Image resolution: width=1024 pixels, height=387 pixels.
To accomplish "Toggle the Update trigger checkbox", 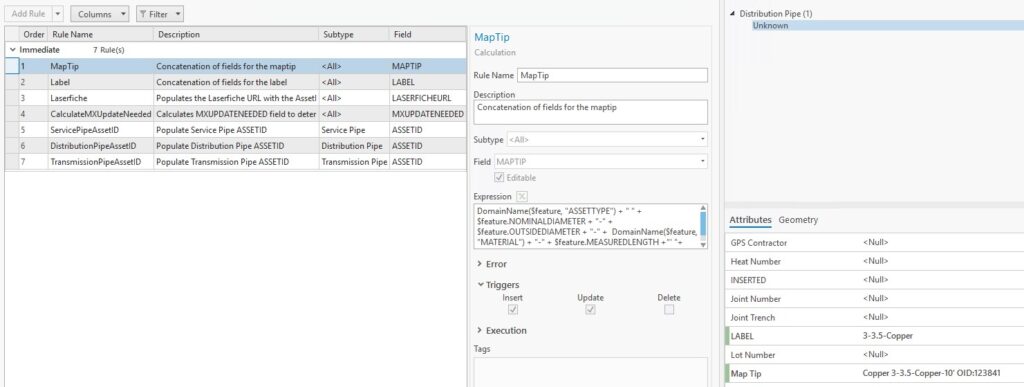I will (590, 310).
